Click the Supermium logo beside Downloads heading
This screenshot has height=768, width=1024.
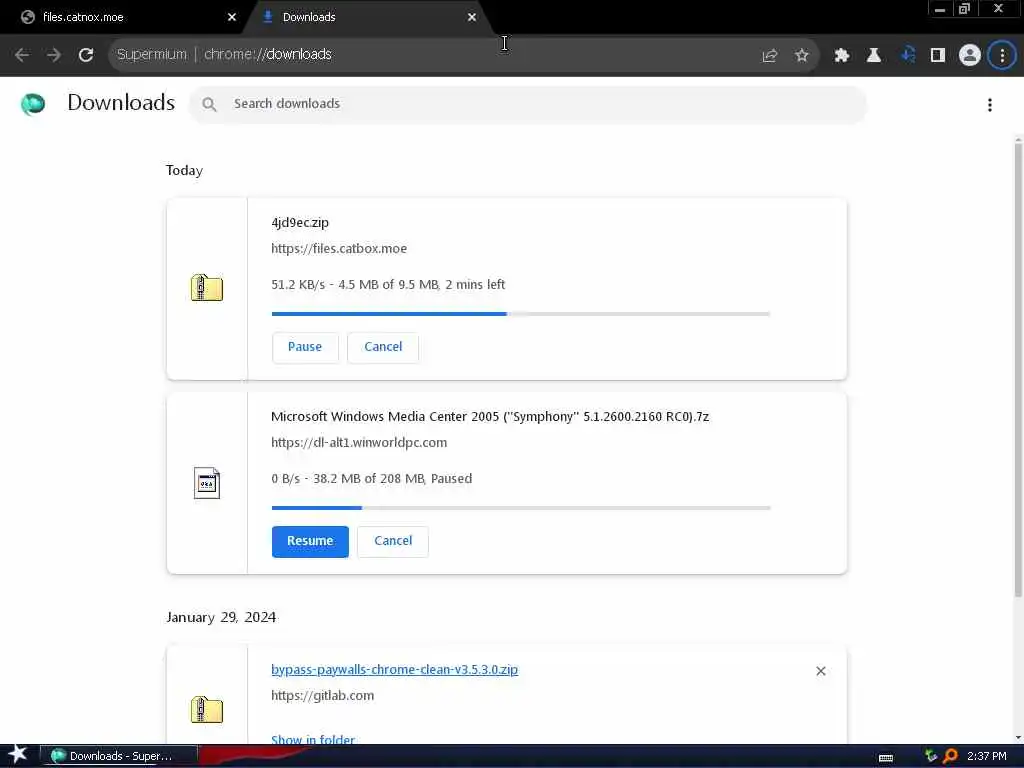(x=33, y=104)
